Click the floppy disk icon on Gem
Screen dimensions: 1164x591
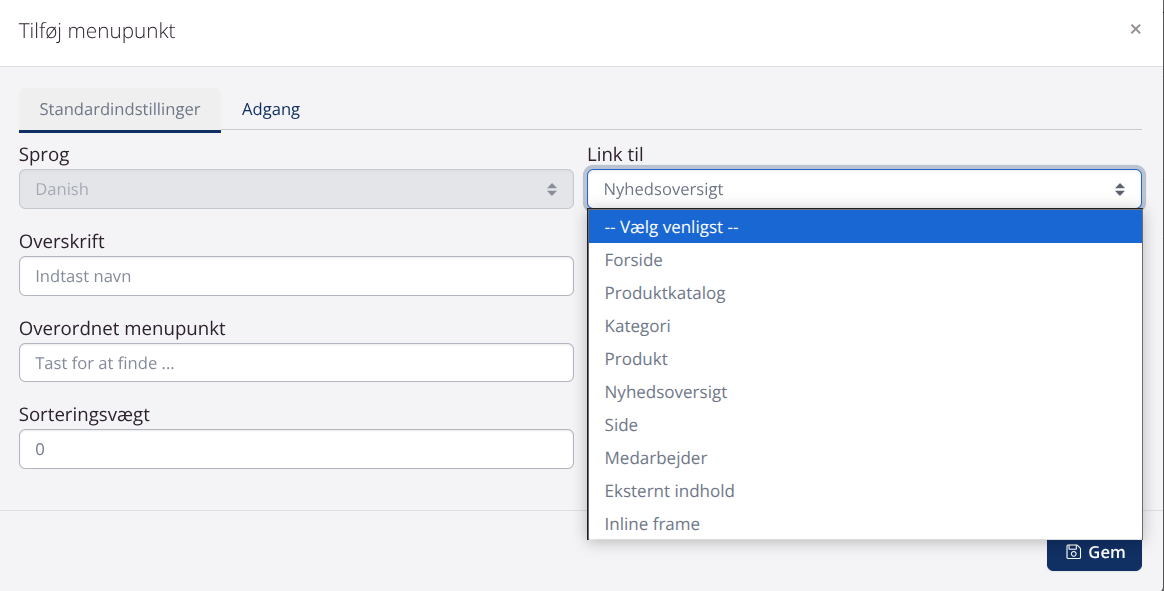pos(1073,552)
